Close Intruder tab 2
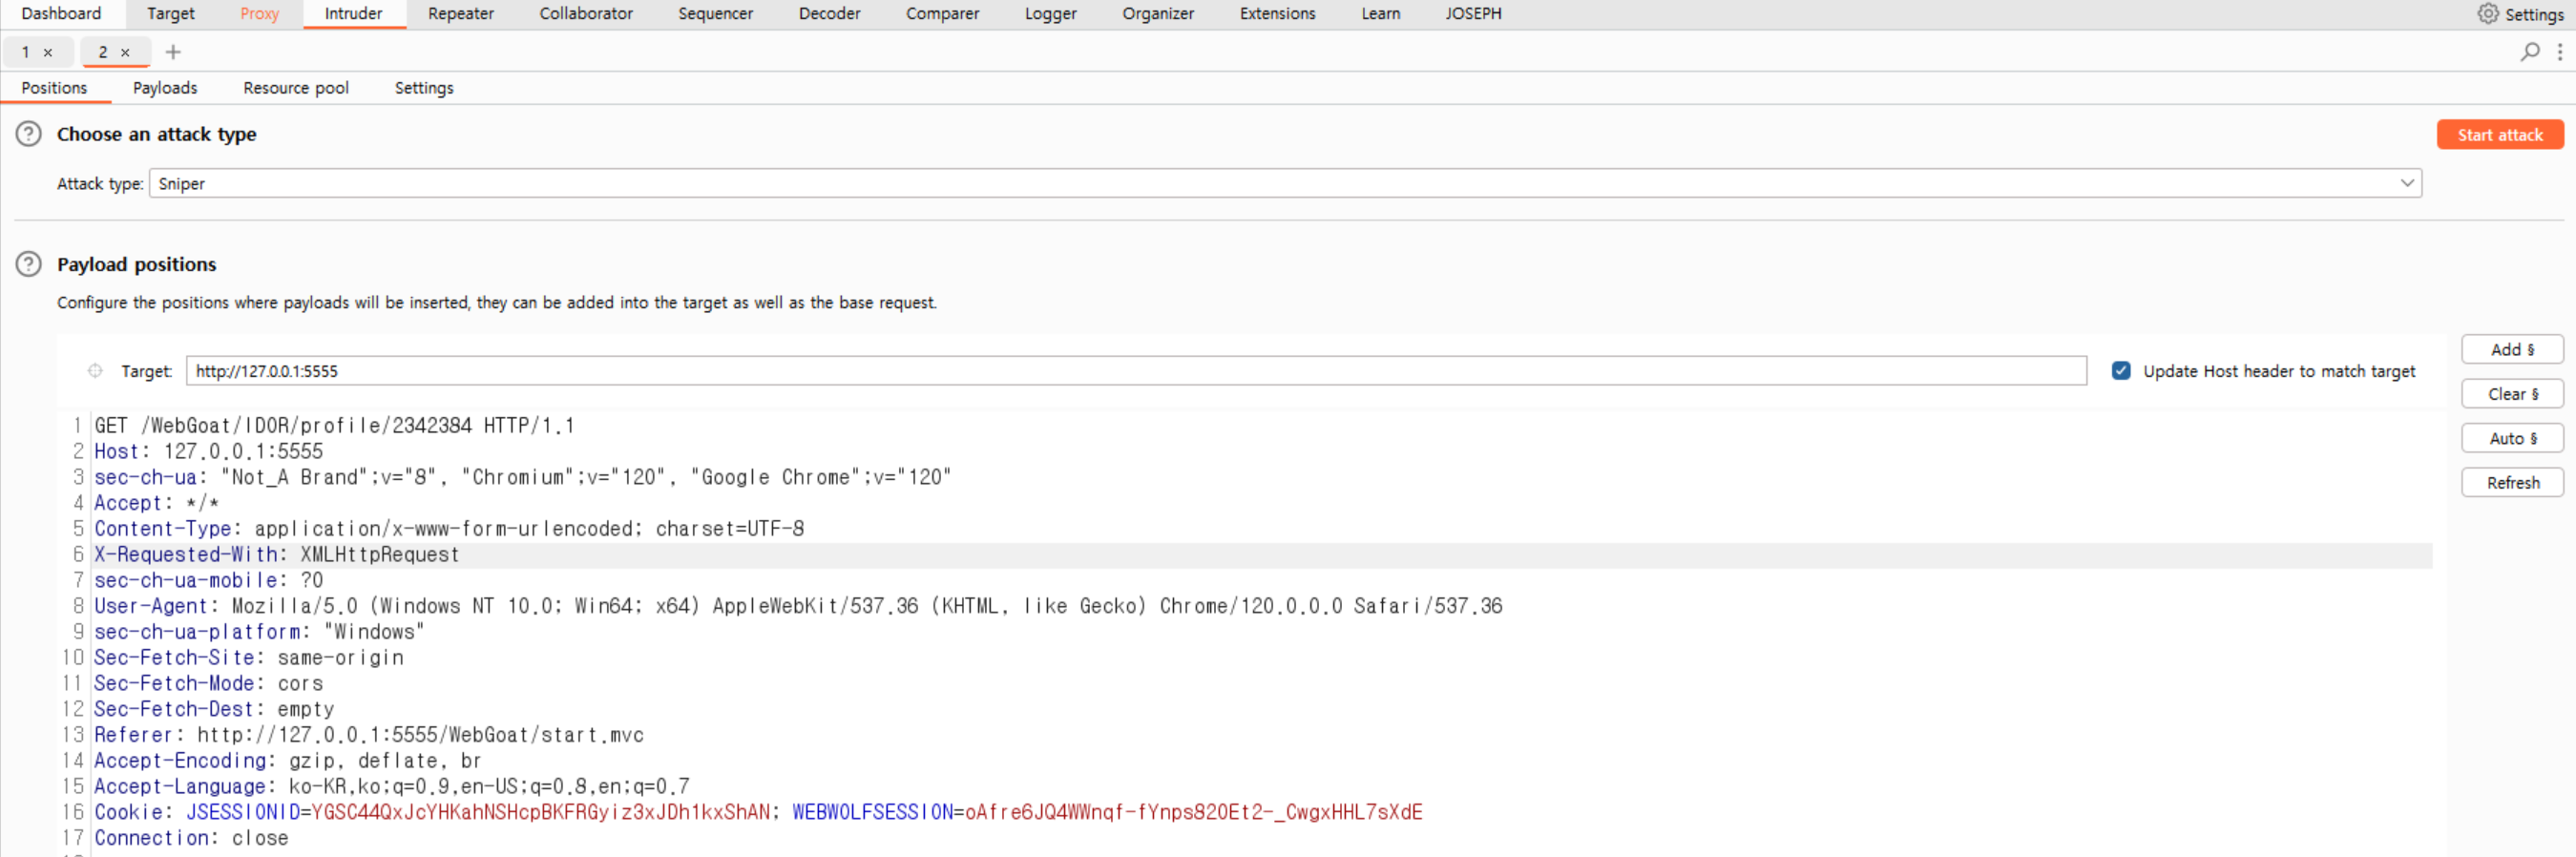2576x857 pixels. click(x=125, y=53)
